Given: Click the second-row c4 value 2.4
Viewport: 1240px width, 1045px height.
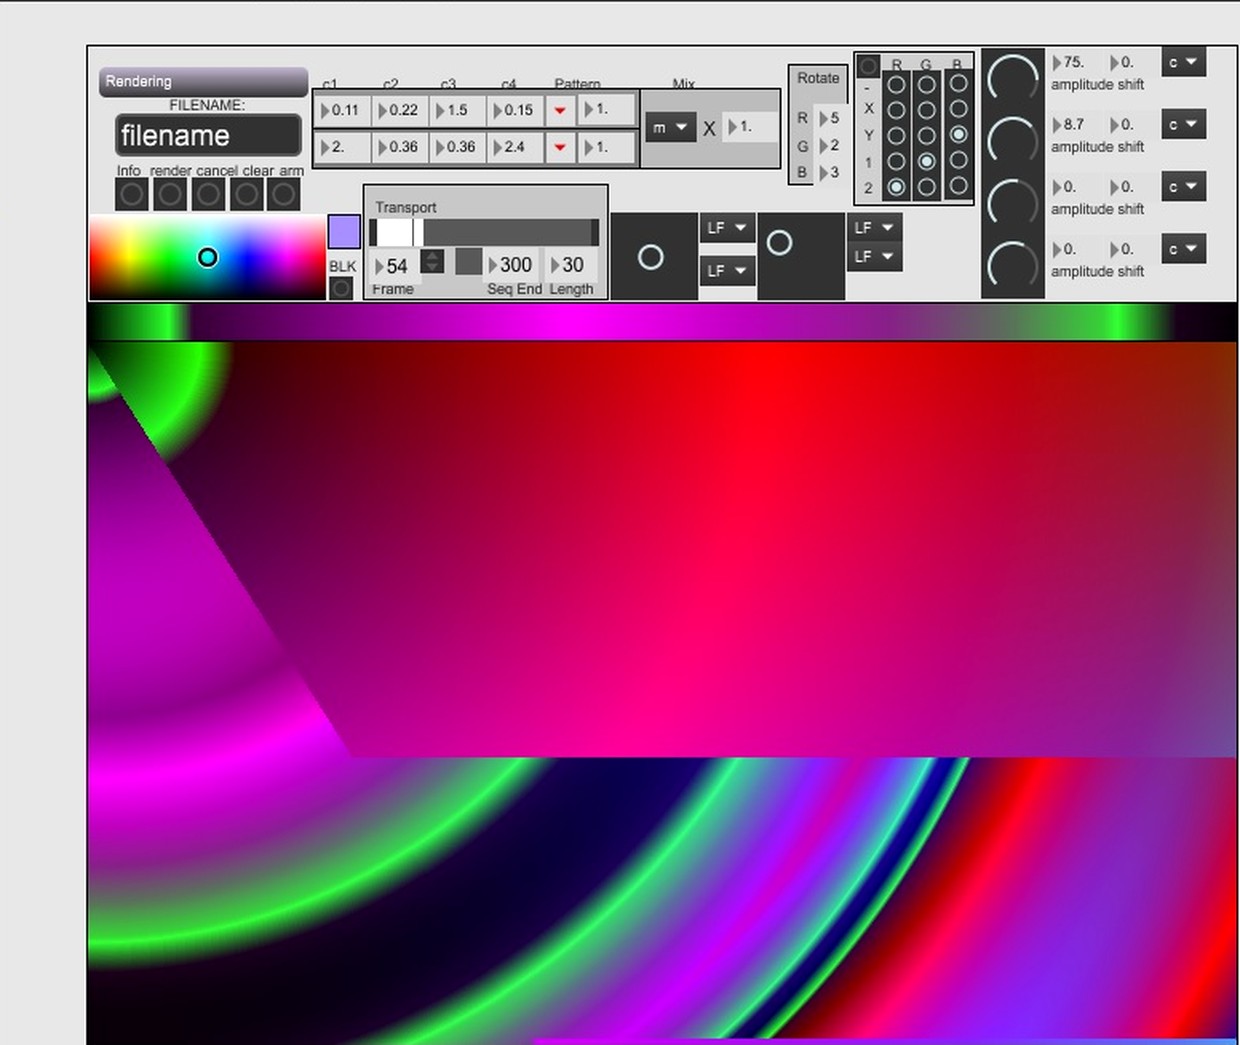Looking at the screenshot, I should click(x=517, y=147).
